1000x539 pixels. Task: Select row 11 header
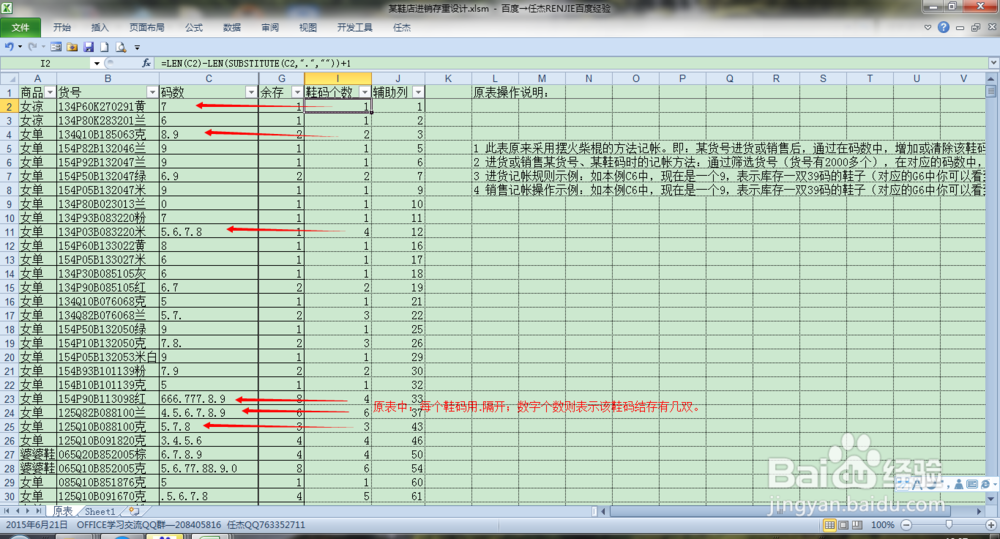9,232
